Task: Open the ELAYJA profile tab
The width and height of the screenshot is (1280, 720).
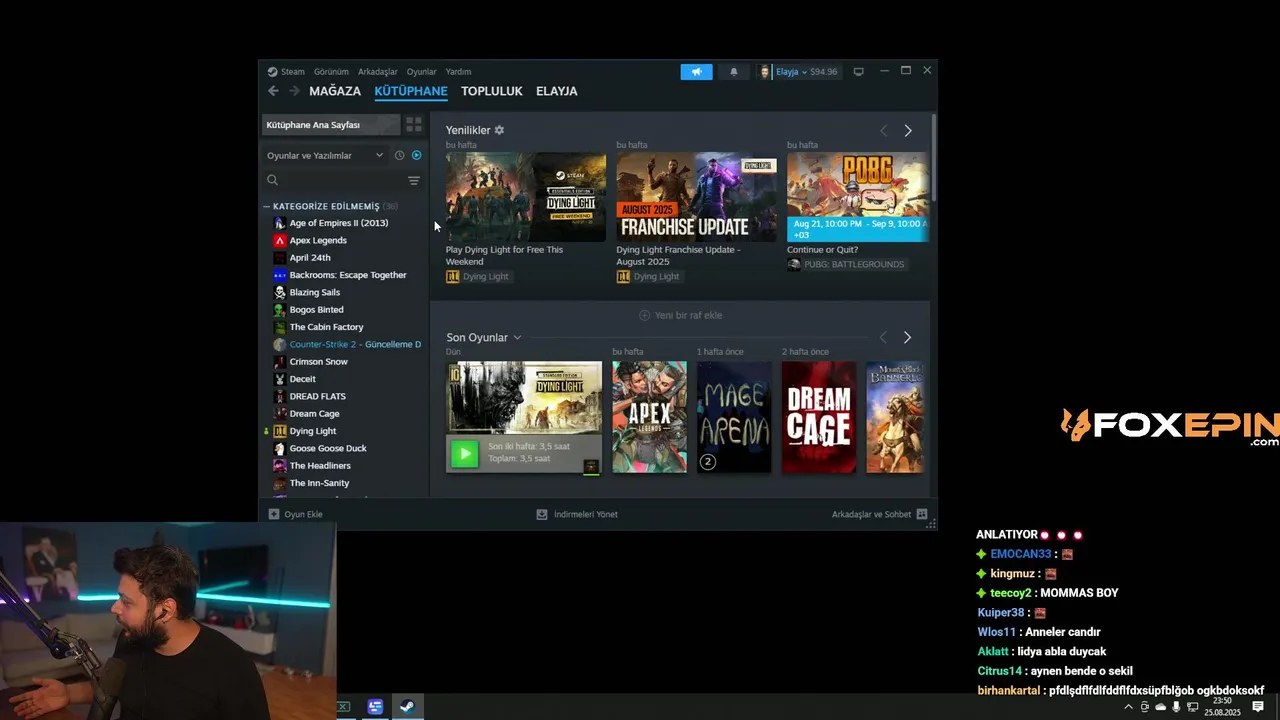Action: [557, 91]
